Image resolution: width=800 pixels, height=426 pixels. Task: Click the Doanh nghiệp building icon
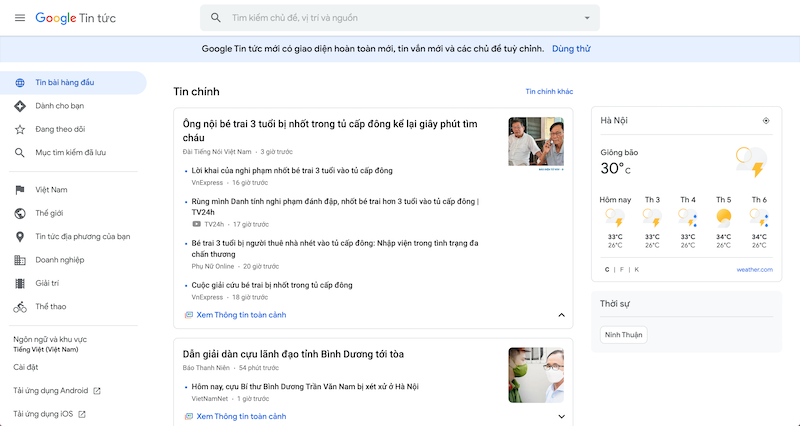[x=20, y=260]
